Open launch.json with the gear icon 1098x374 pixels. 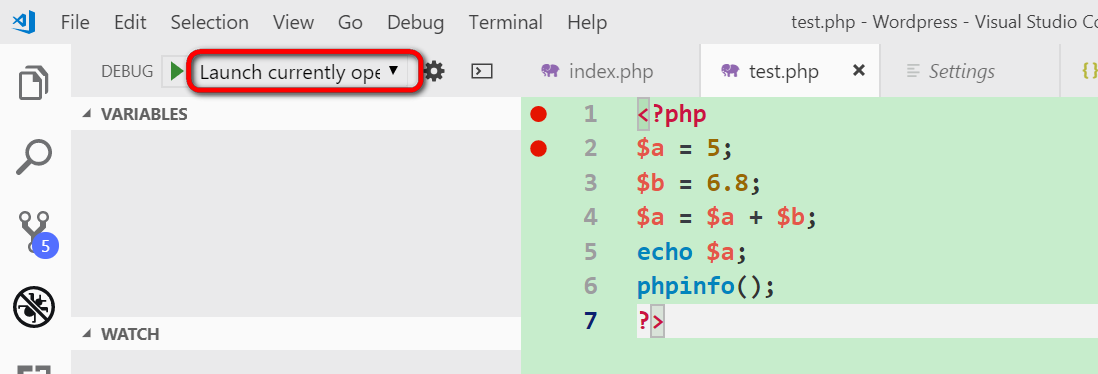point(434,71)
